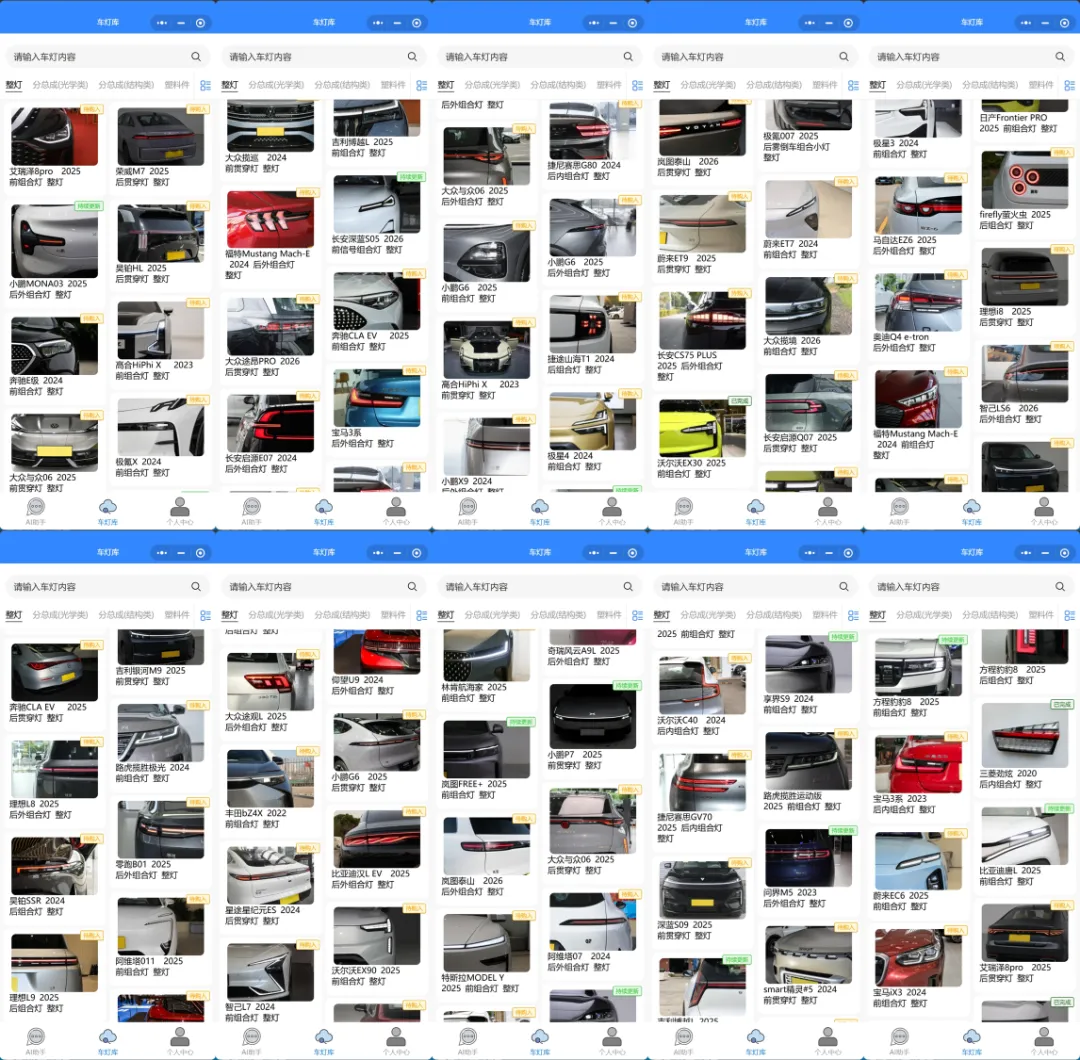1080x1060 pixels.
Task: Focus the search field in panel showing 方程豹豹8
Action: tap(972, 586)
